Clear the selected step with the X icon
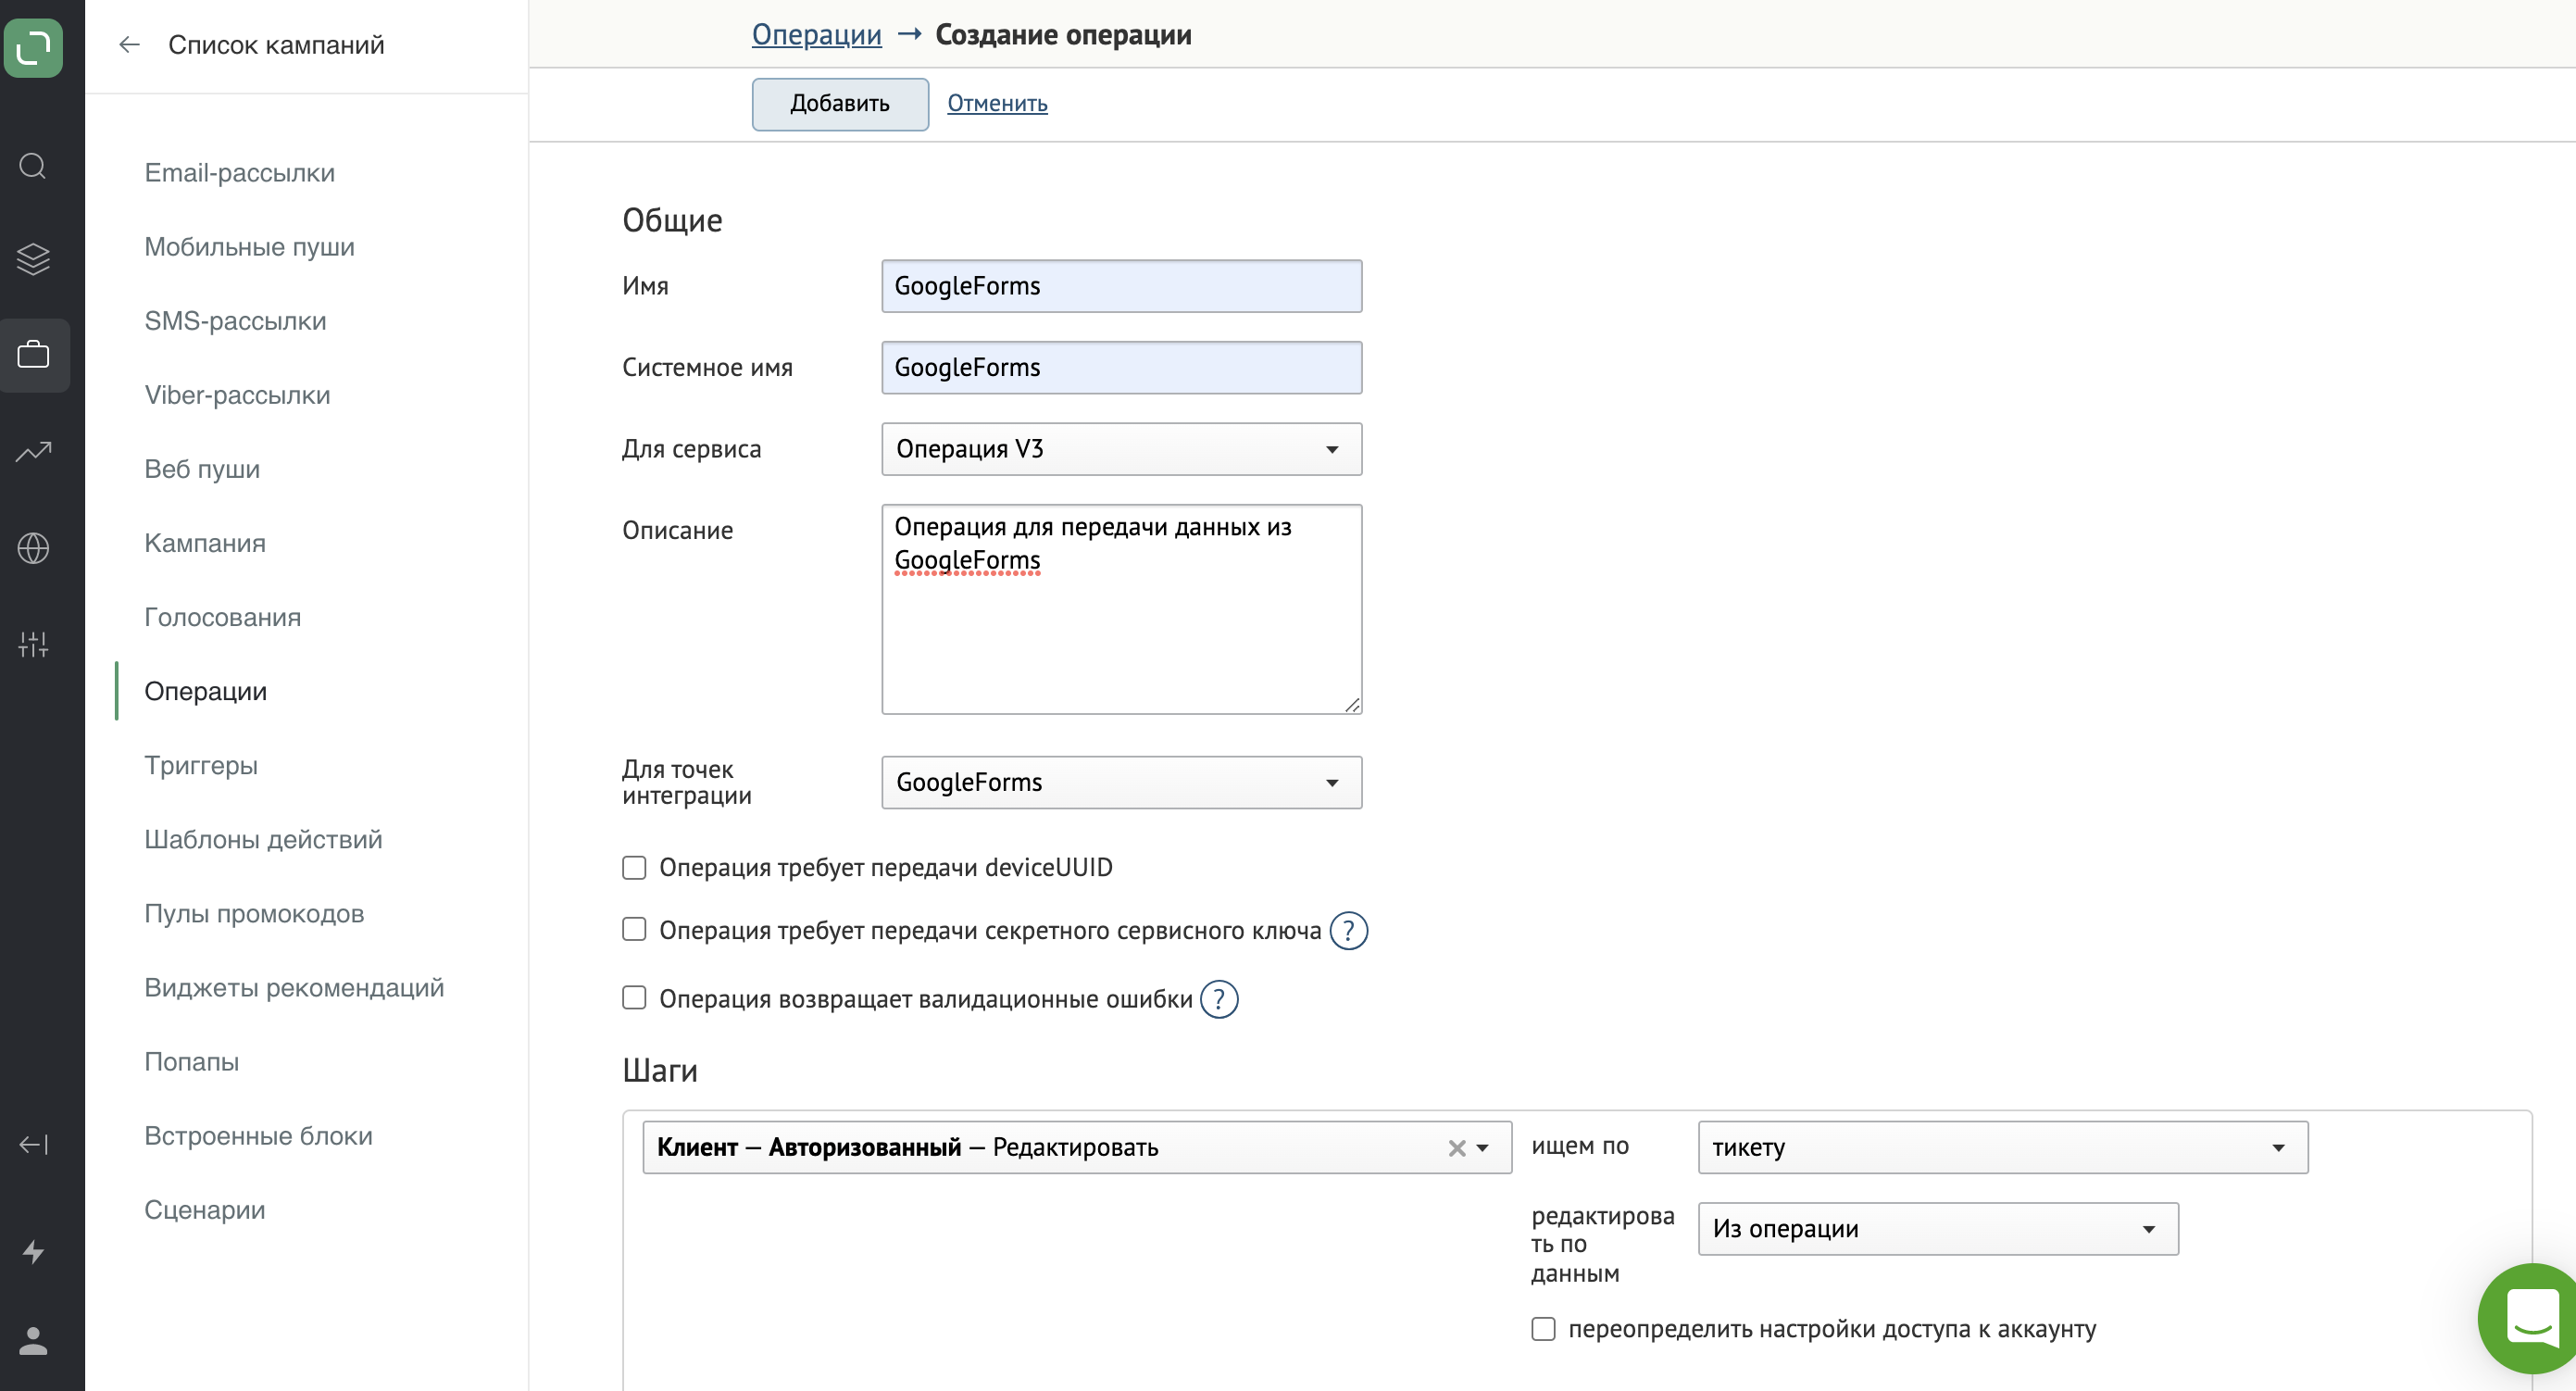The image size is (2576, 1391). [1457, 1148]
